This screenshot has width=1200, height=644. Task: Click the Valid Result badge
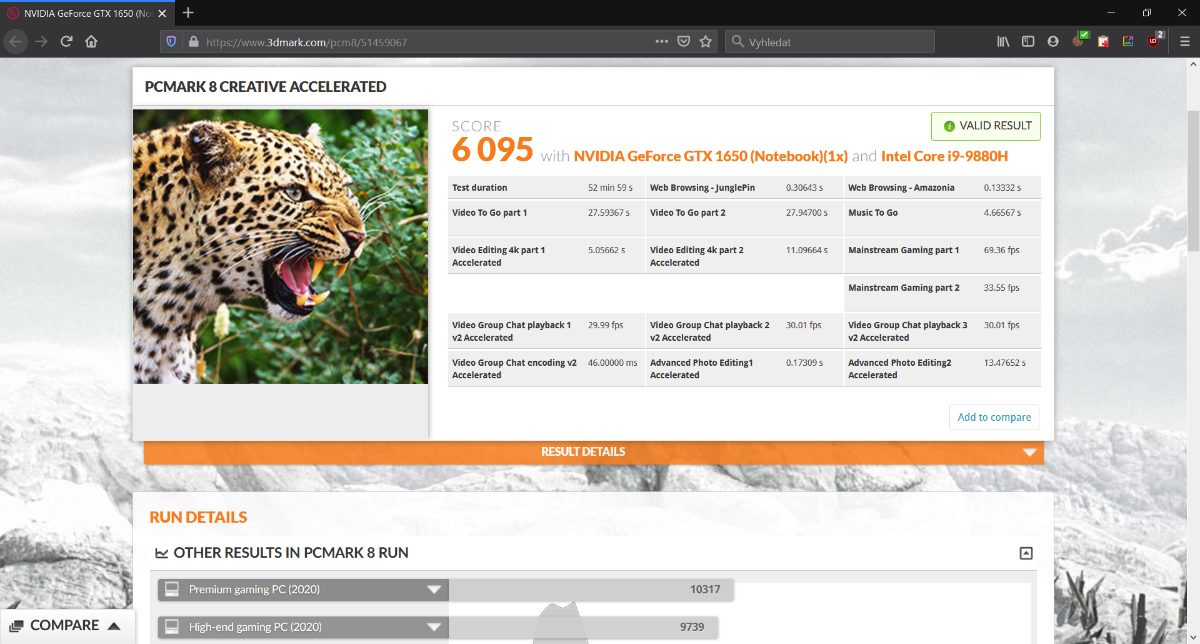click(x=986, y=126)
